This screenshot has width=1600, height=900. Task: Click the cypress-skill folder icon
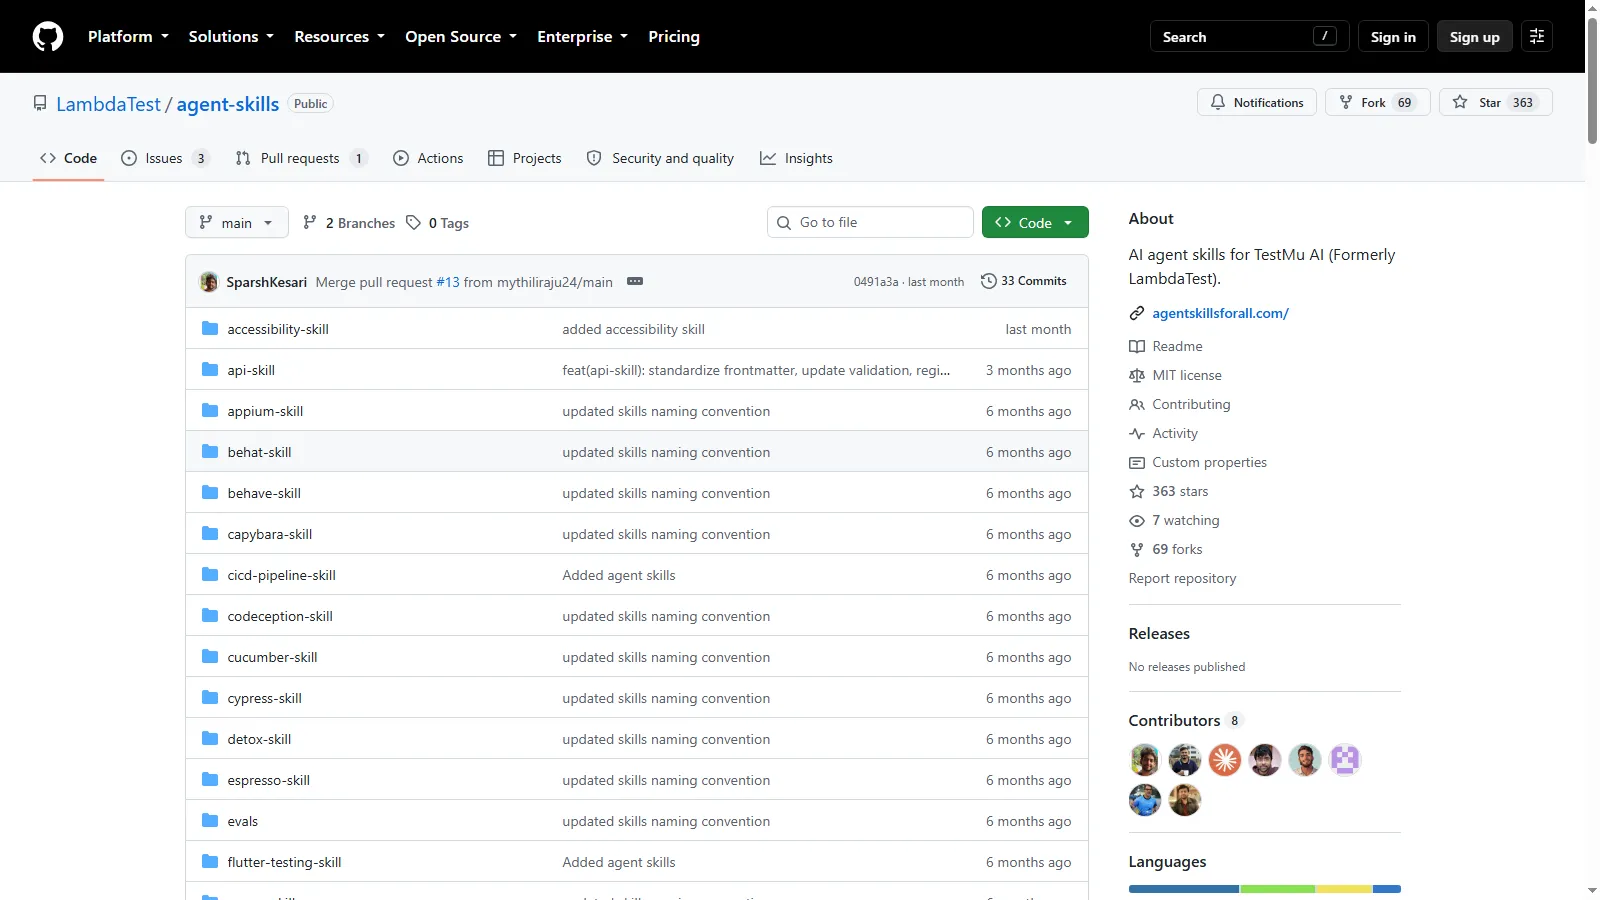tap(210, 698)
